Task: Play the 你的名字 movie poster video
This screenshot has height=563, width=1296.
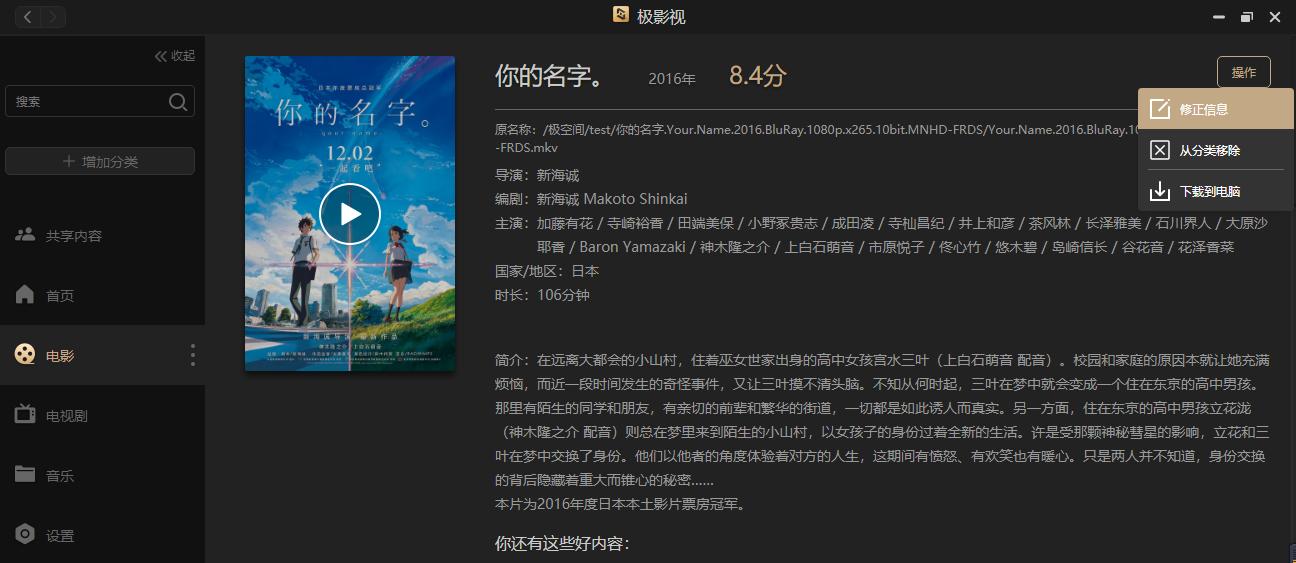Action: [x=350, y=214]
